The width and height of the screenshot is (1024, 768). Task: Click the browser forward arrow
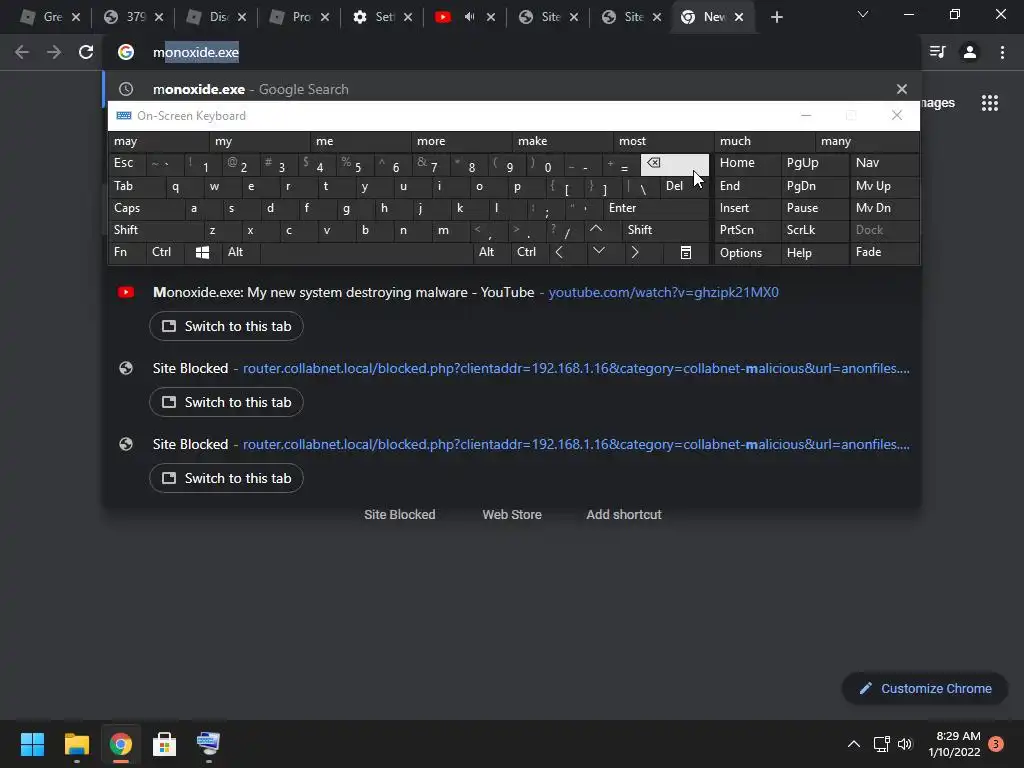pyautogui.click(x=54, y=52)
